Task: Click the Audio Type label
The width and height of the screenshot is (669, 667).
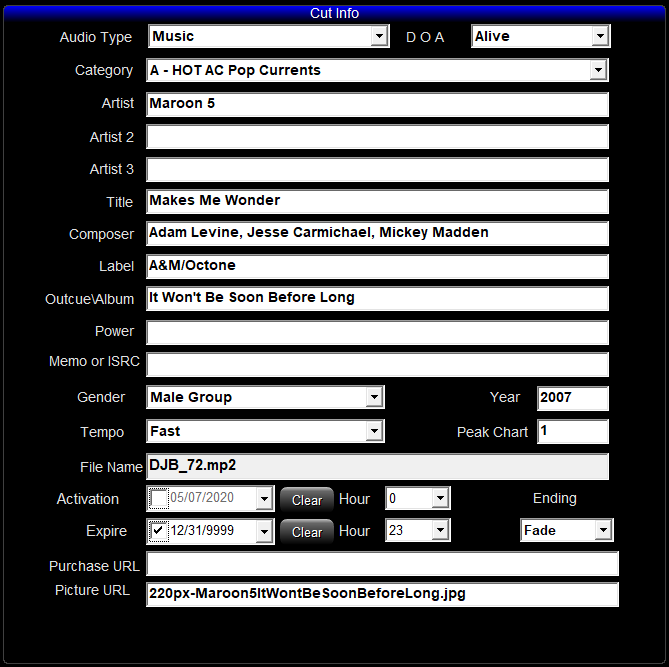Action: [x=96, y=37]
